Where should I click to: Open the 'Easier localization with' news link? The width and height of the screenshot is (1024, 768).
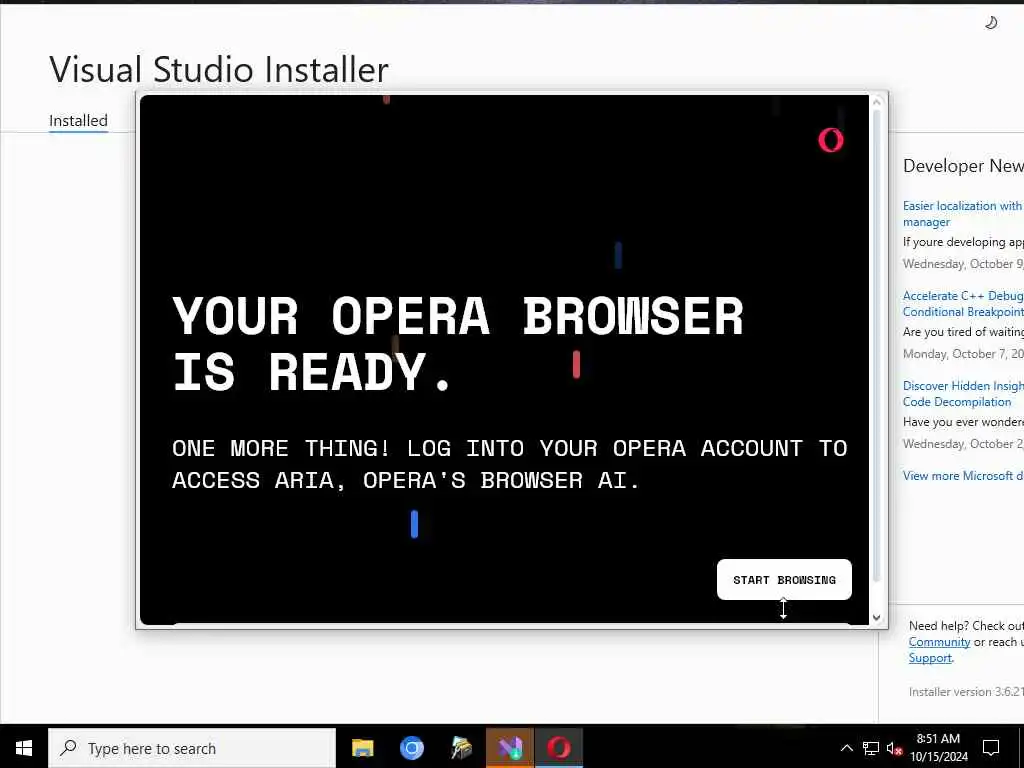963,214
